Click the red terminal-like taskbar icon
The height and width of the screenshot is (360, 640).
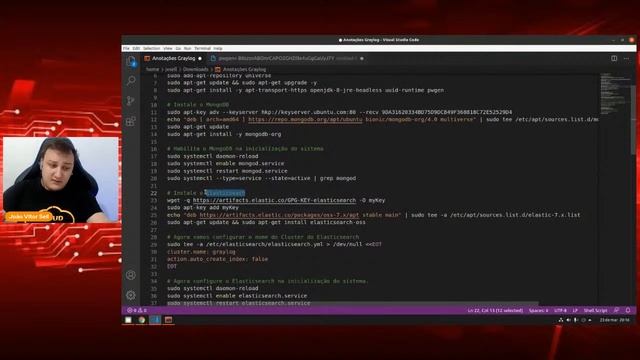(x=169, y=320)
